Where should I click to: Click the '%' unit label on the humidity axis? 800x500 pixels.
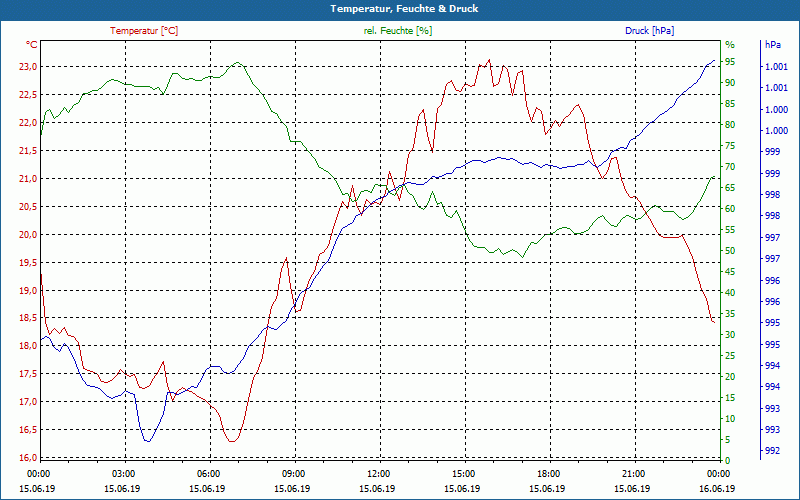730,45
